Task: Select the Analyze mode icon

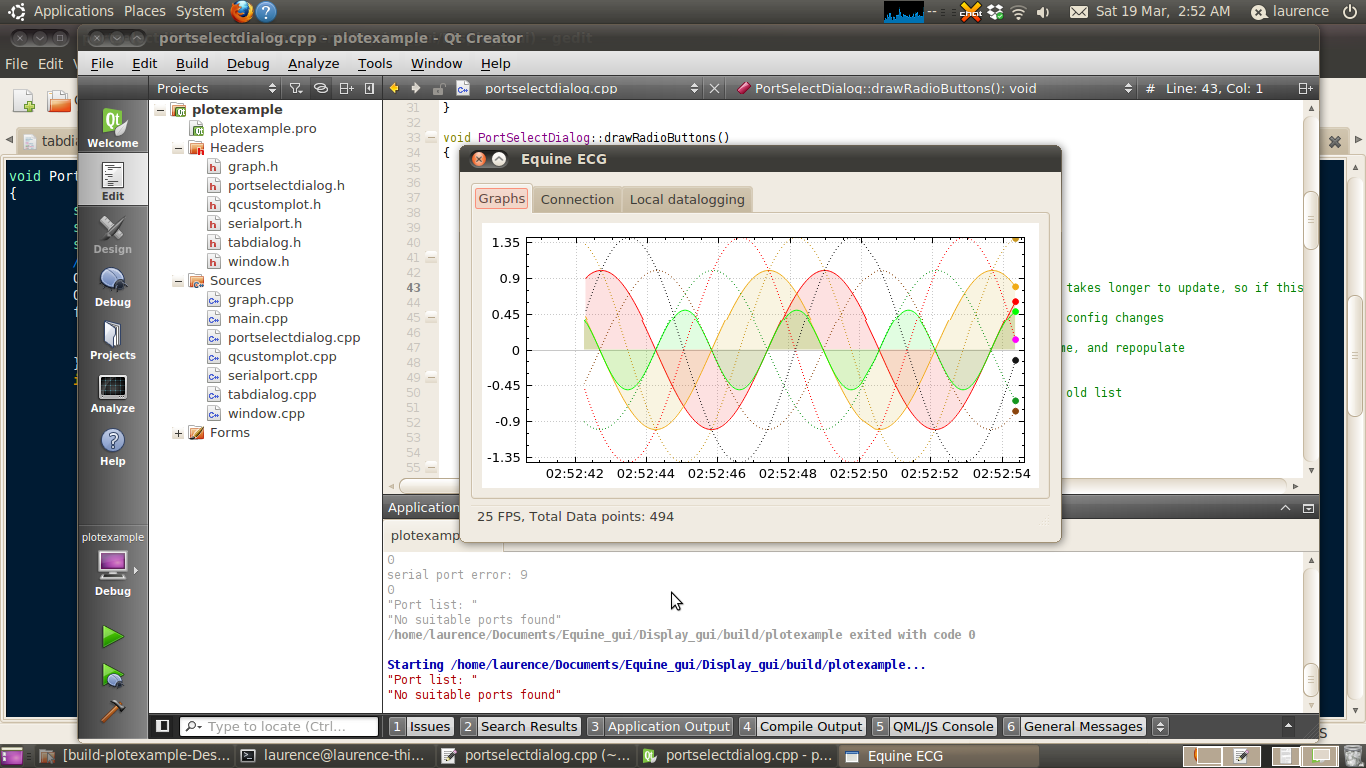Action: coord(112,393)
